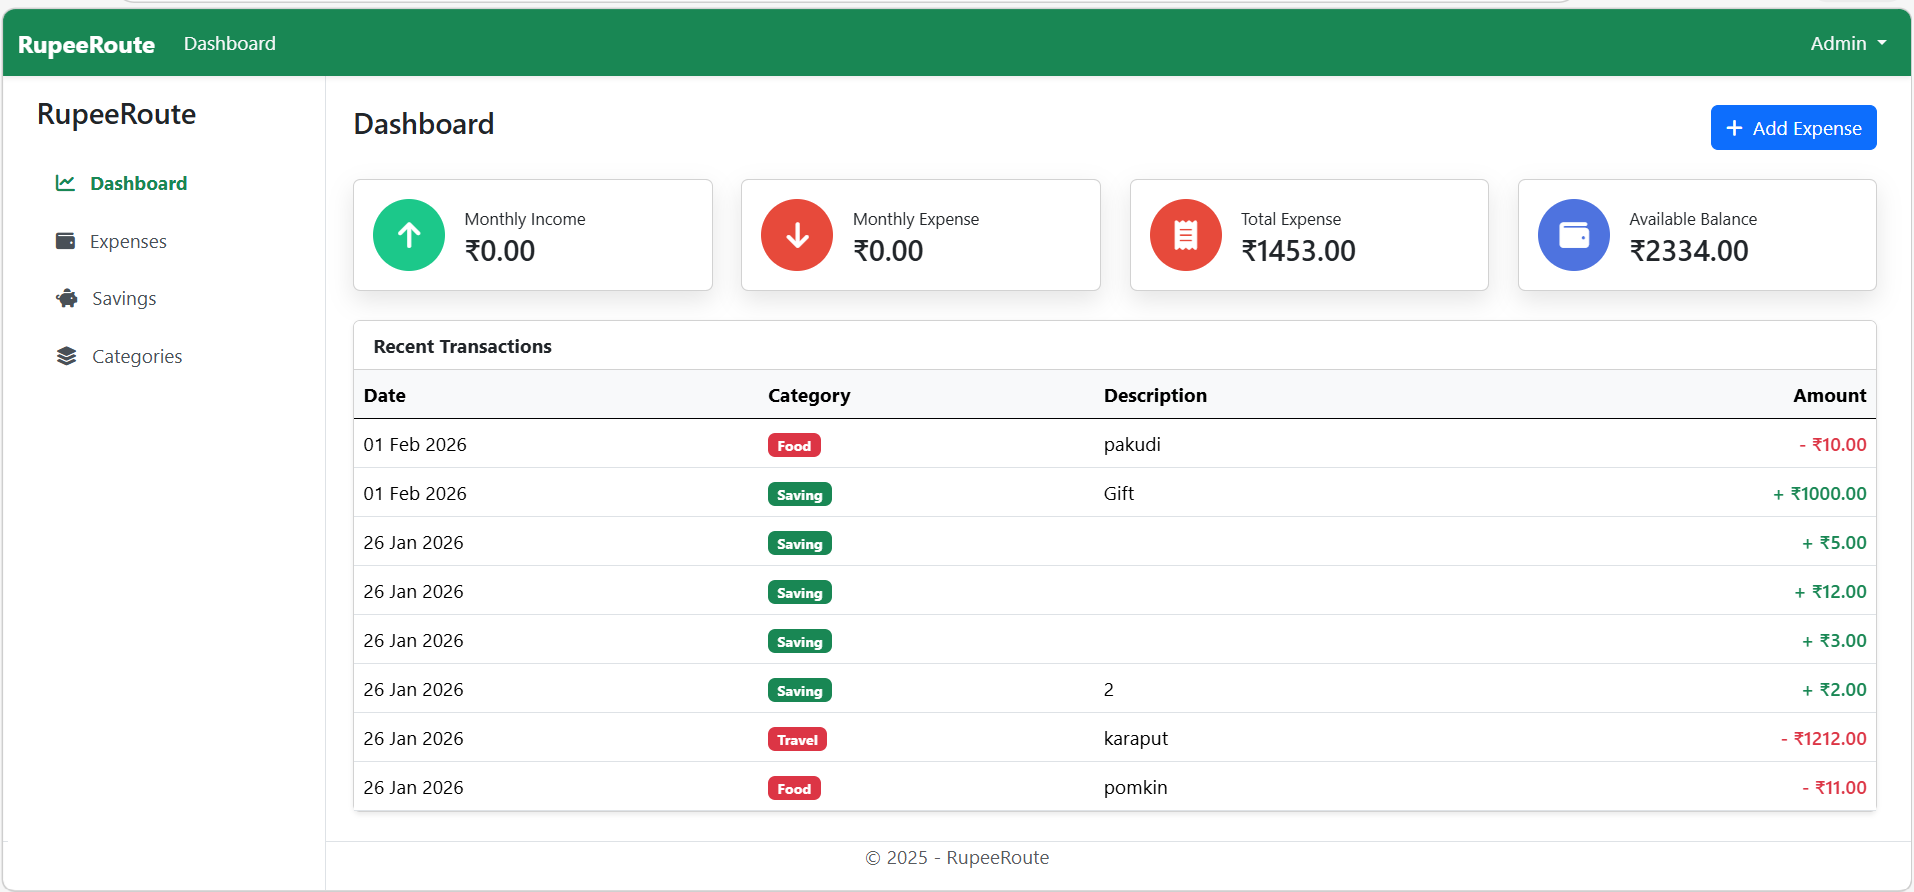
Task: Go to Categories in sidebar menu
Action: pos(137,356)
